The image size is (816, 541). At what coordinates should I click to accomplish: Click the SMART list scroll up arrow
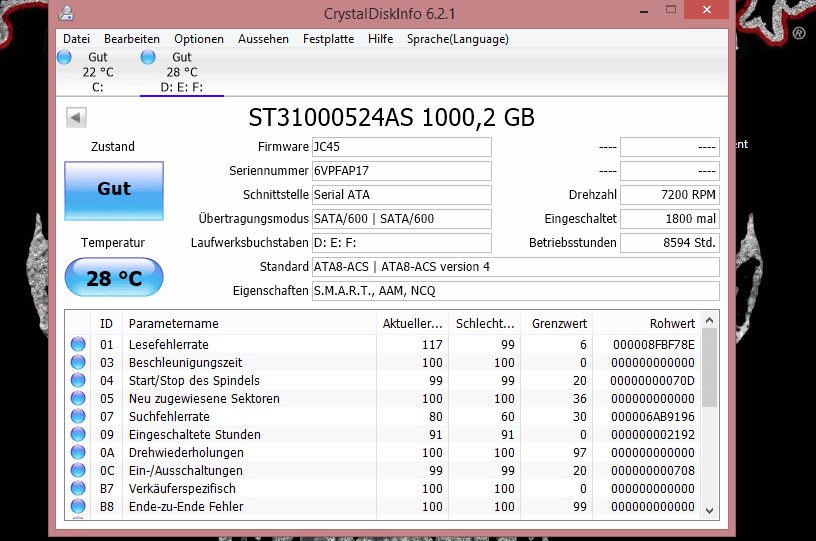[x=709, y=320]
